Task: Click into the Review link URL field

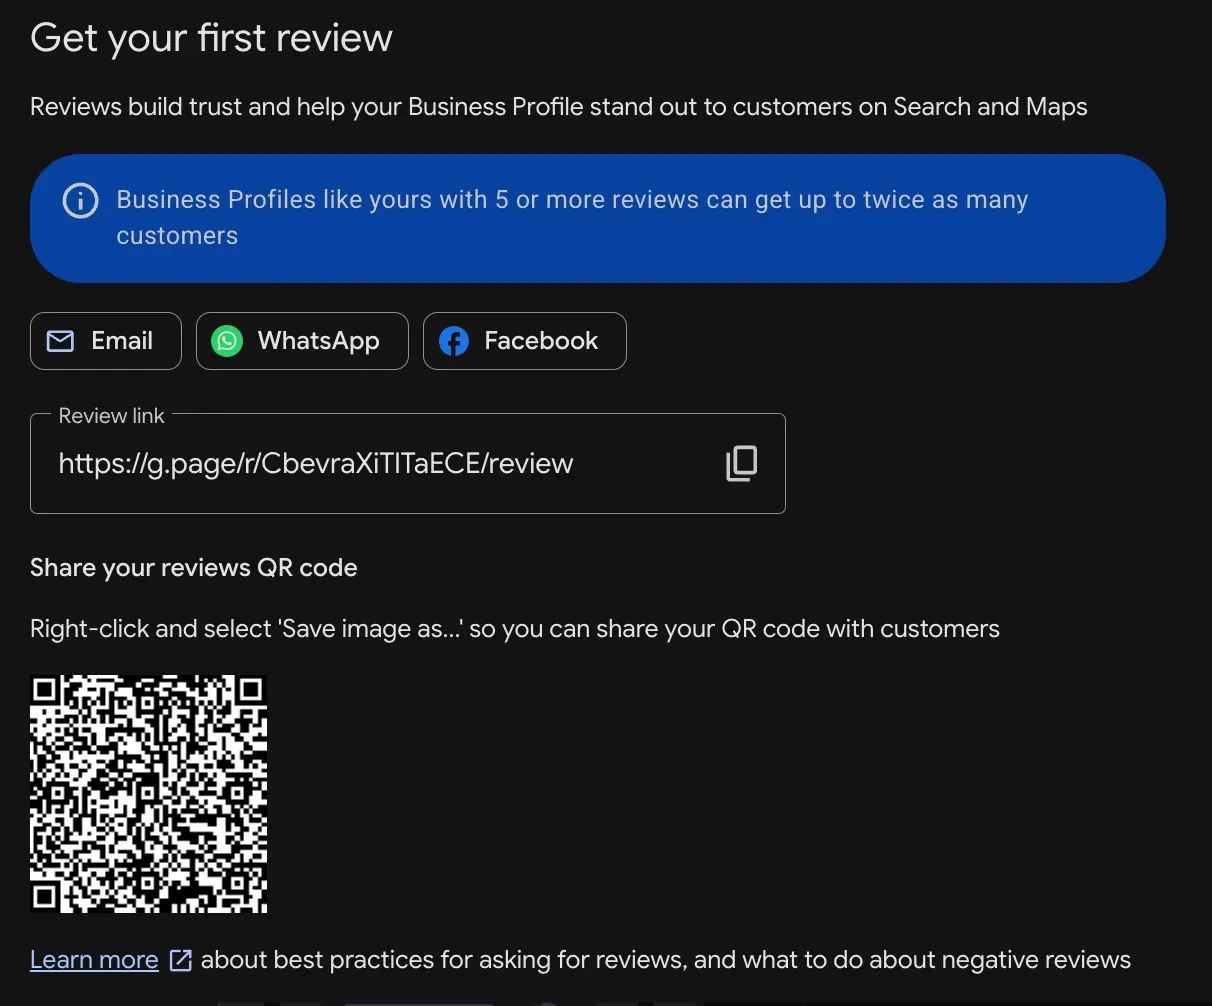Action: point(408,463)
